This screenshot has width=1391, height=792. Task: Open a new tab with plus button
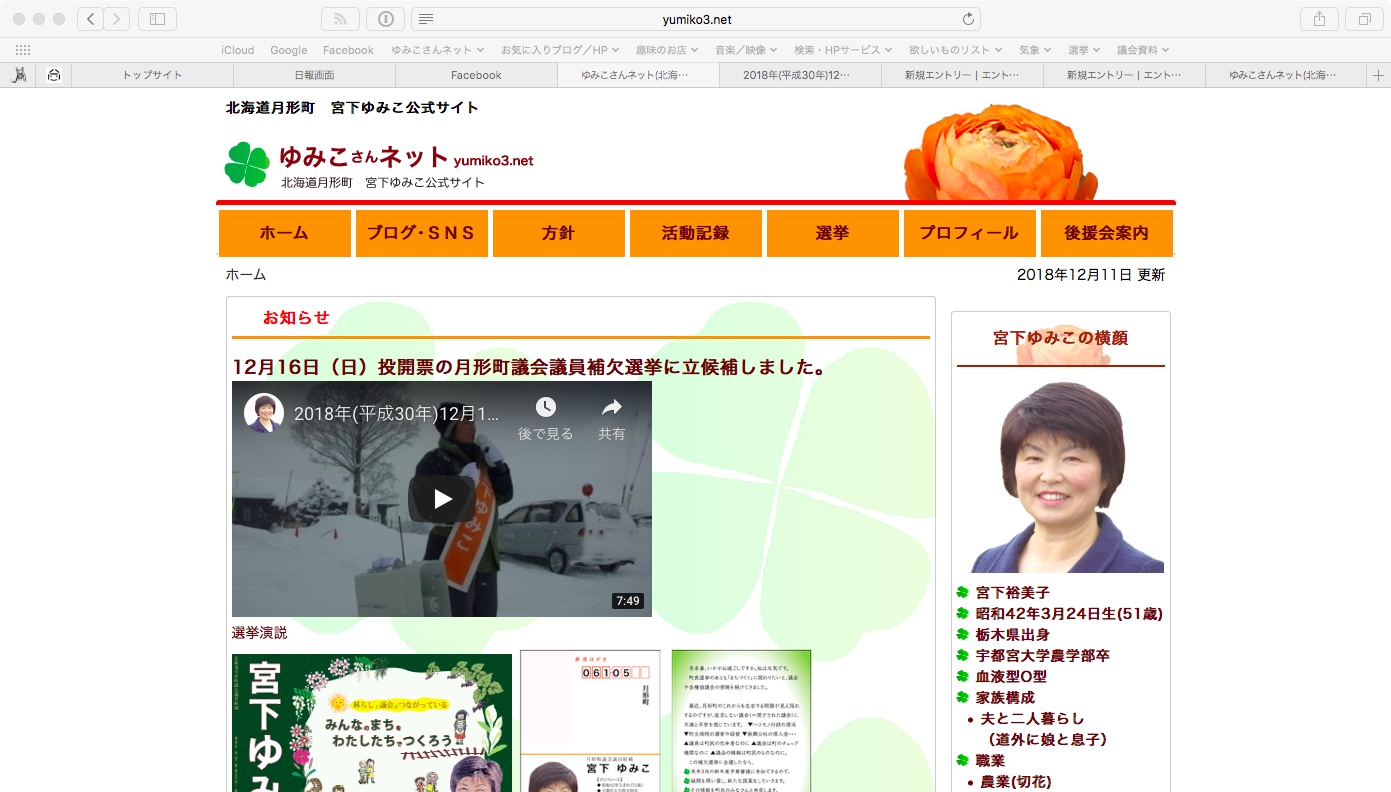coord(1379,75)
